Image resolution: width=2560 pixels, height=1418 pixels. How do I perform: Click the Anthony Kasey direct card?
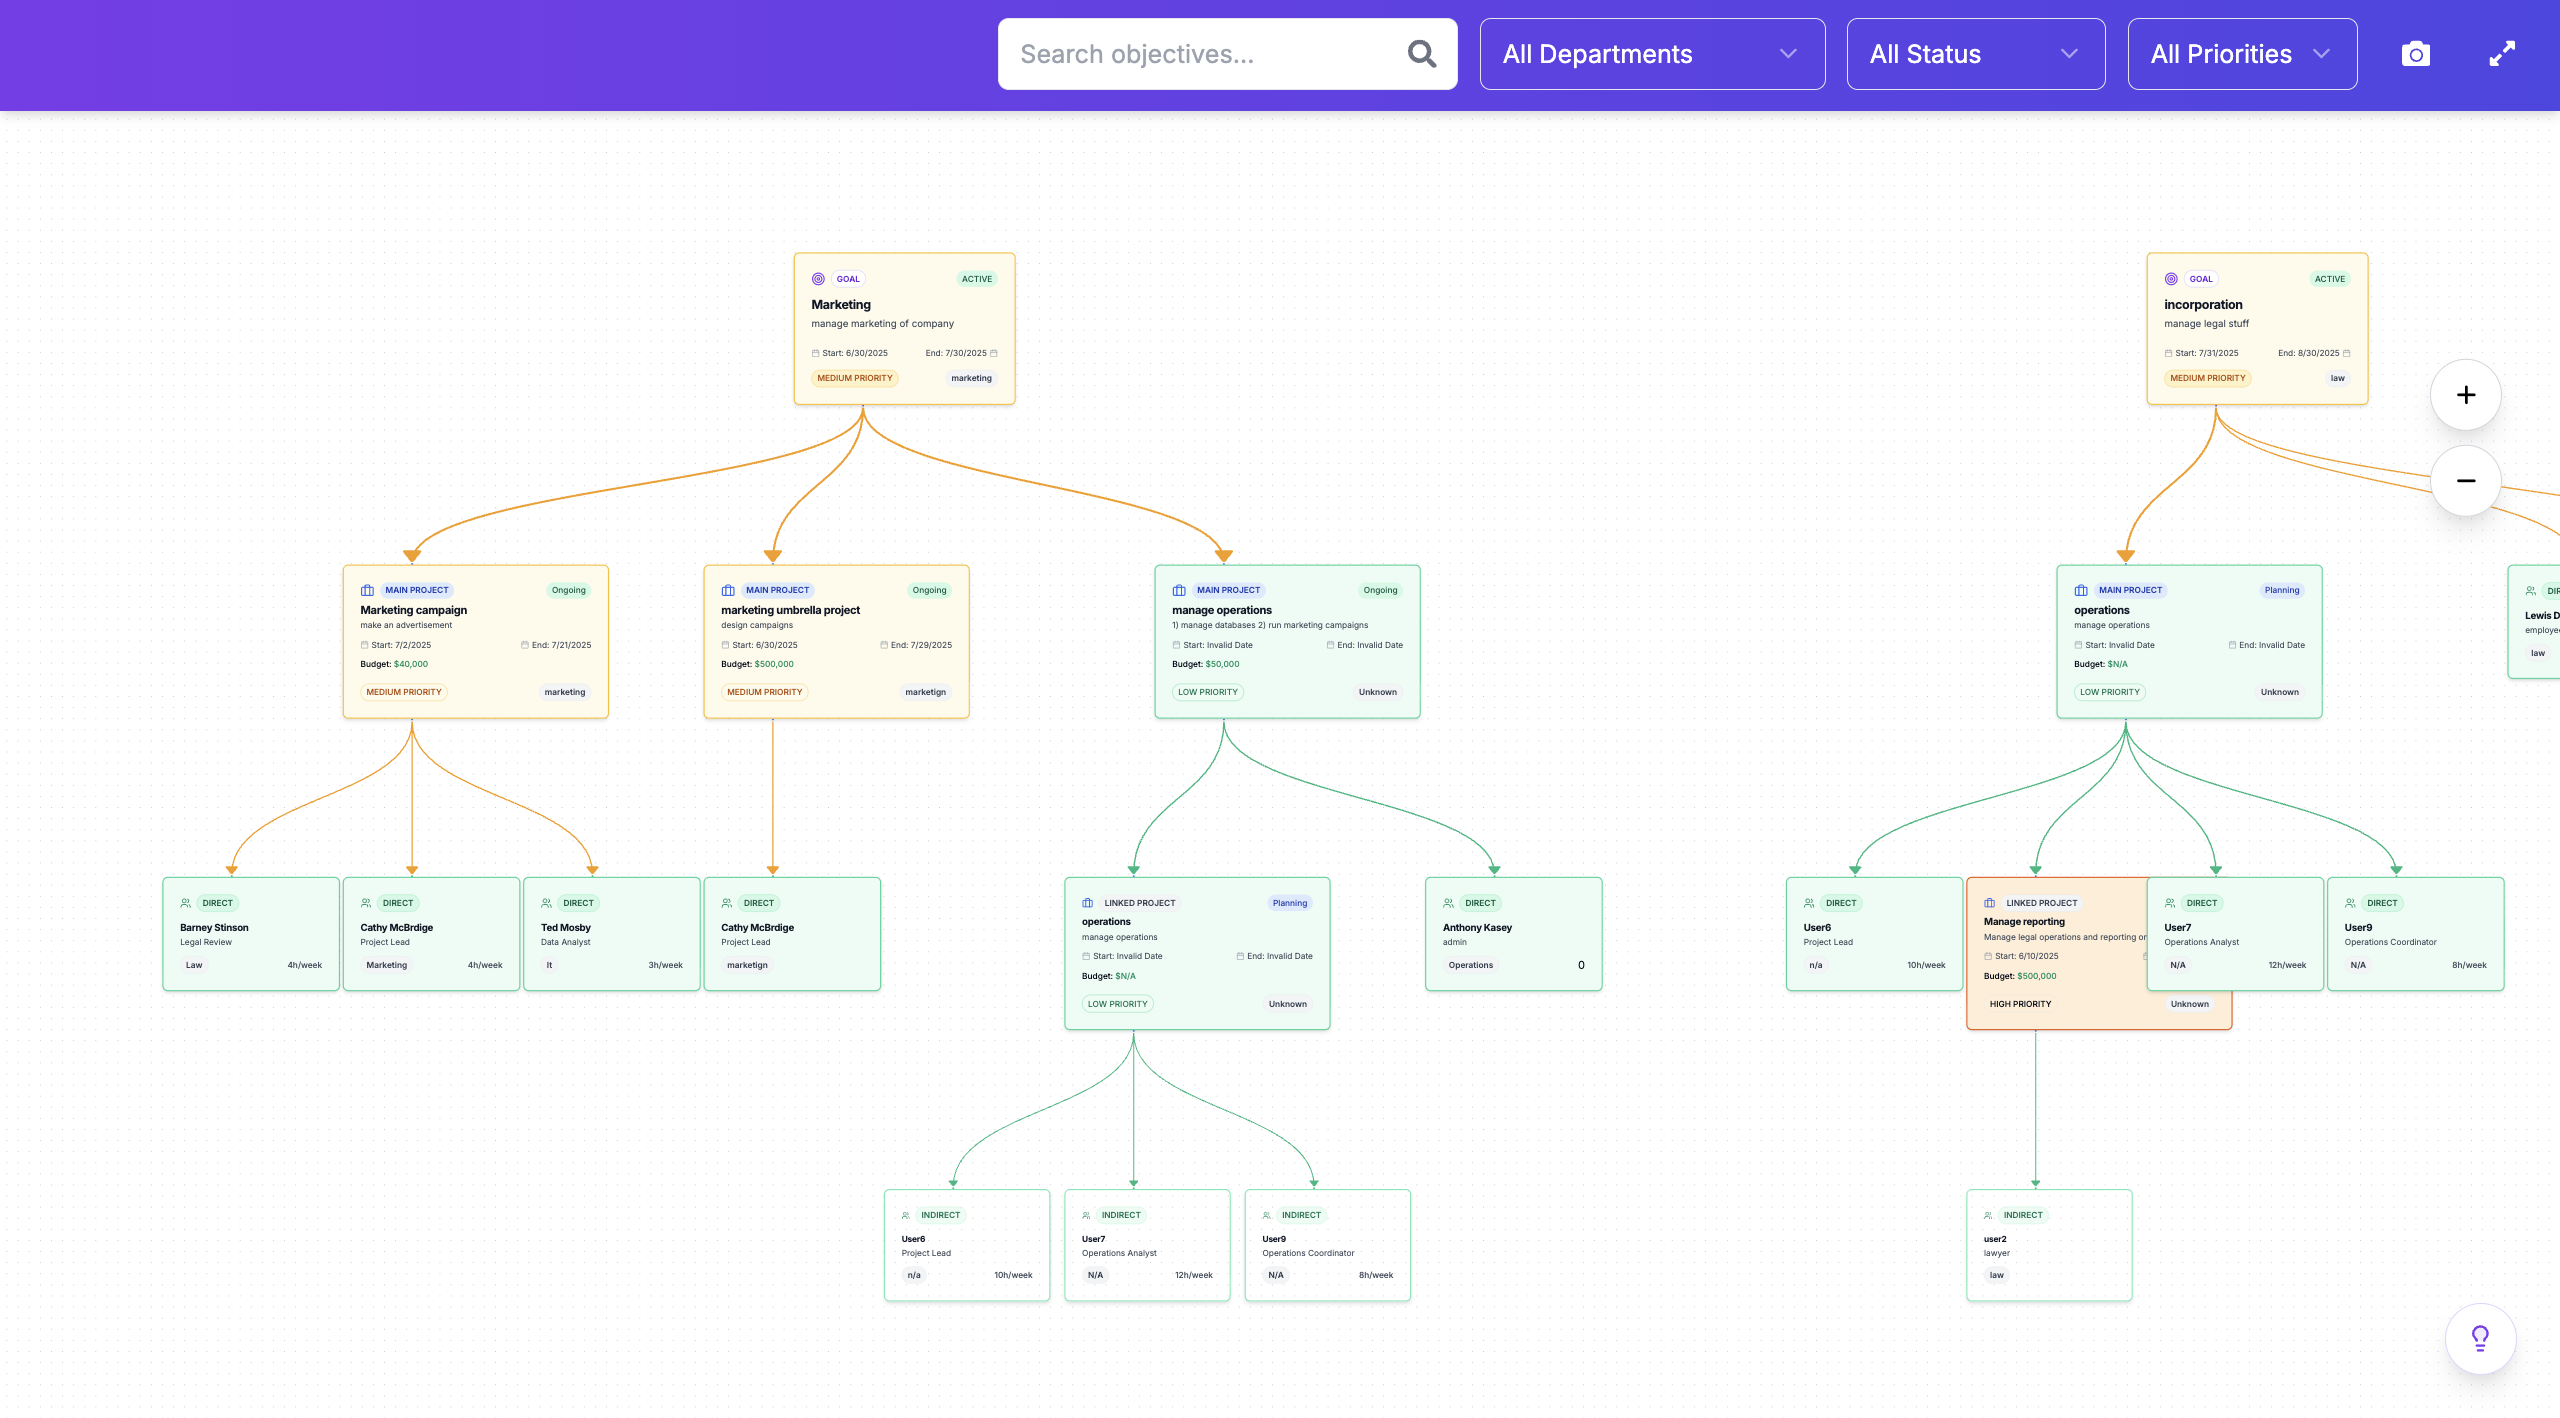pyautogui.click(x=1513, y=934)
